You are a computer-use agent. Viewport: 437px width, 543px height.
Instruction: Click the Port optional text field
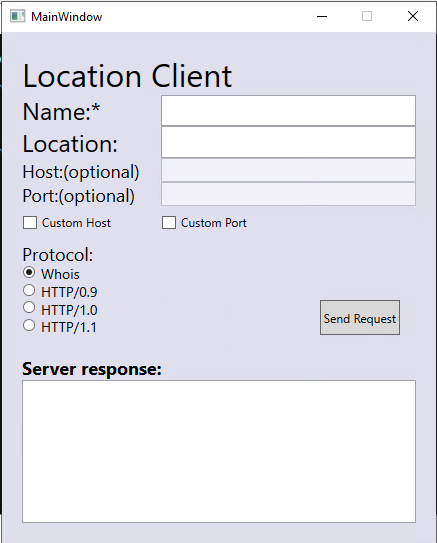coord(288,194)
